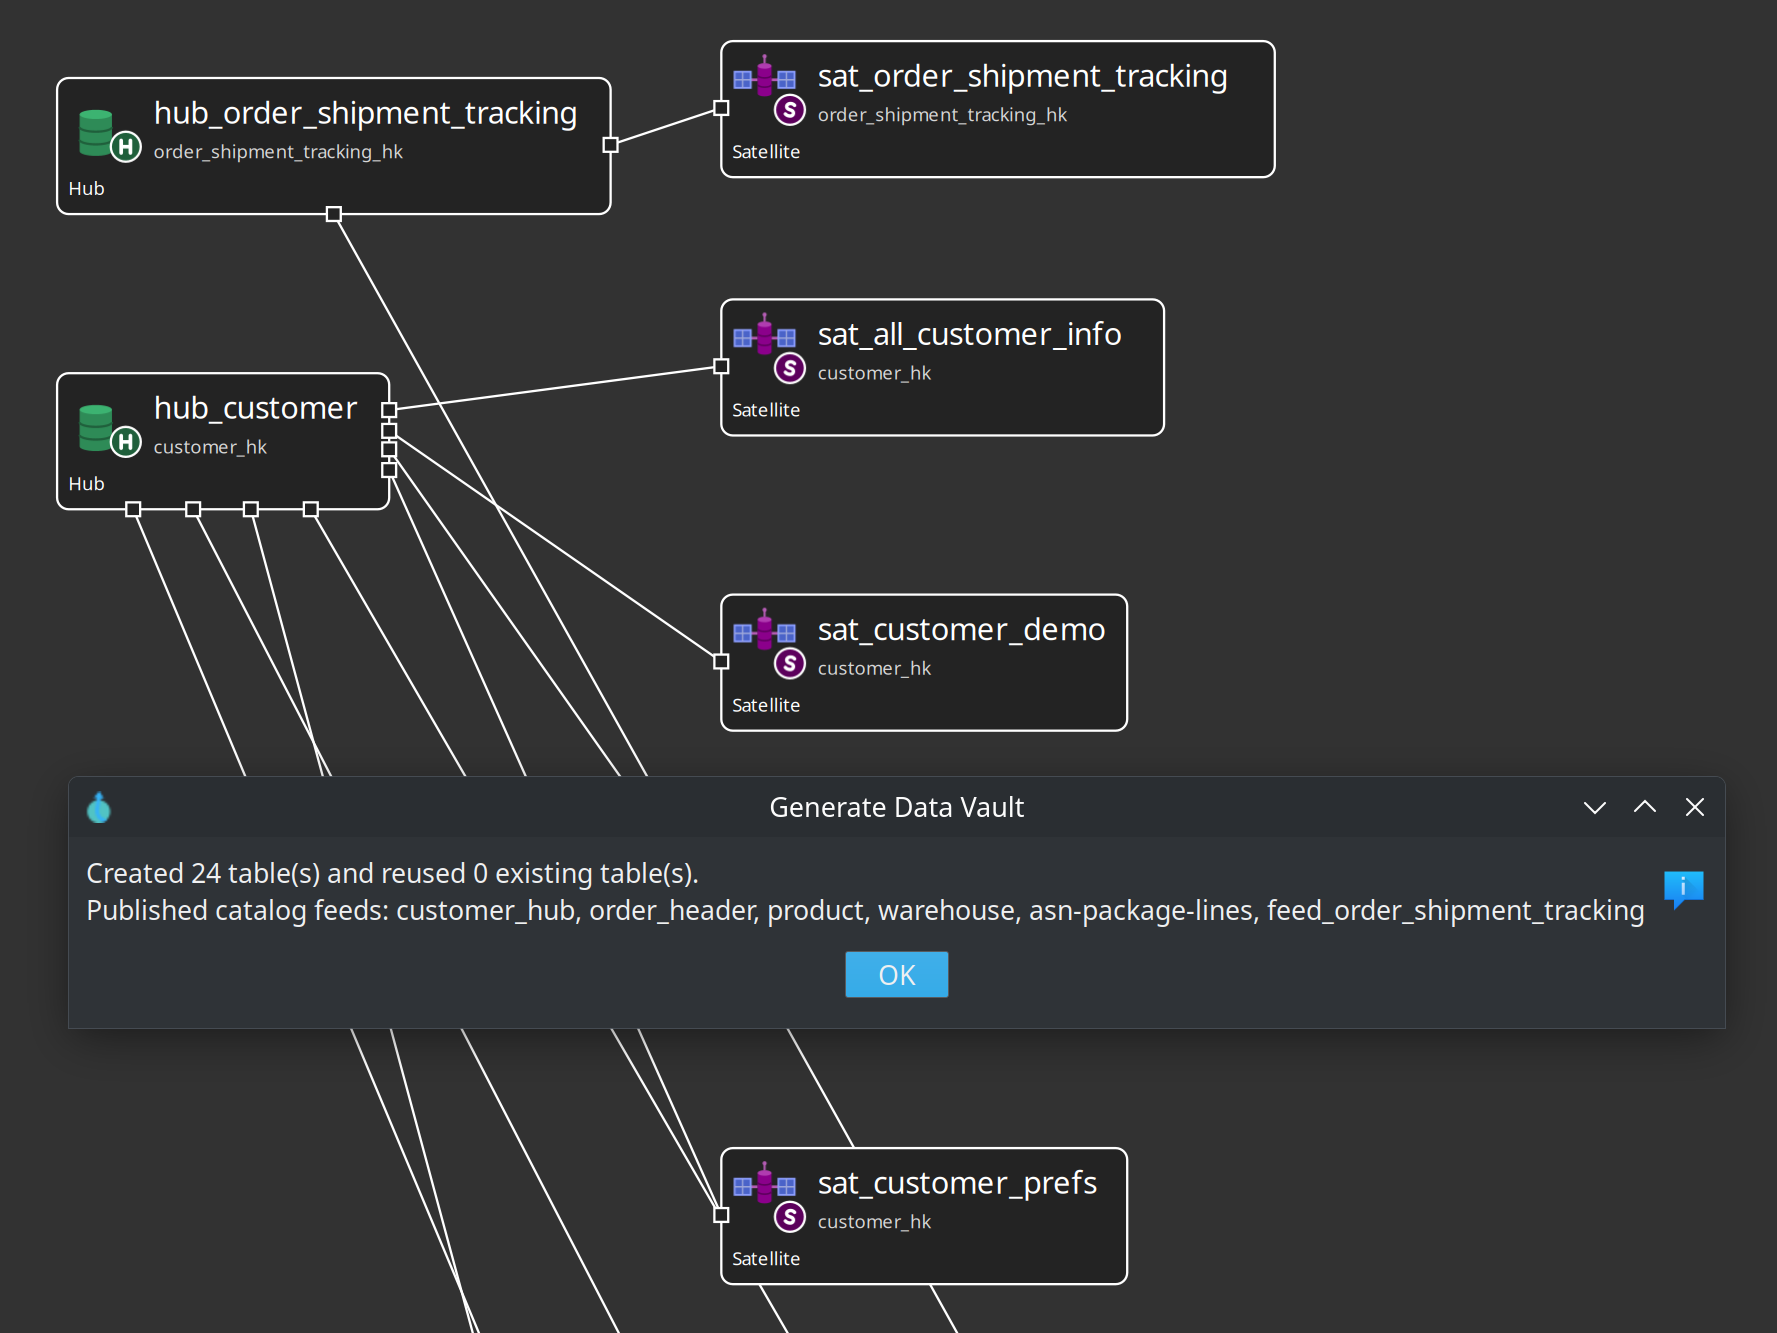Screen dimensions: 1777x1333
Task: Select the sat_customer_demo node title
Action: pyautogui.click(x=961, y=629)
